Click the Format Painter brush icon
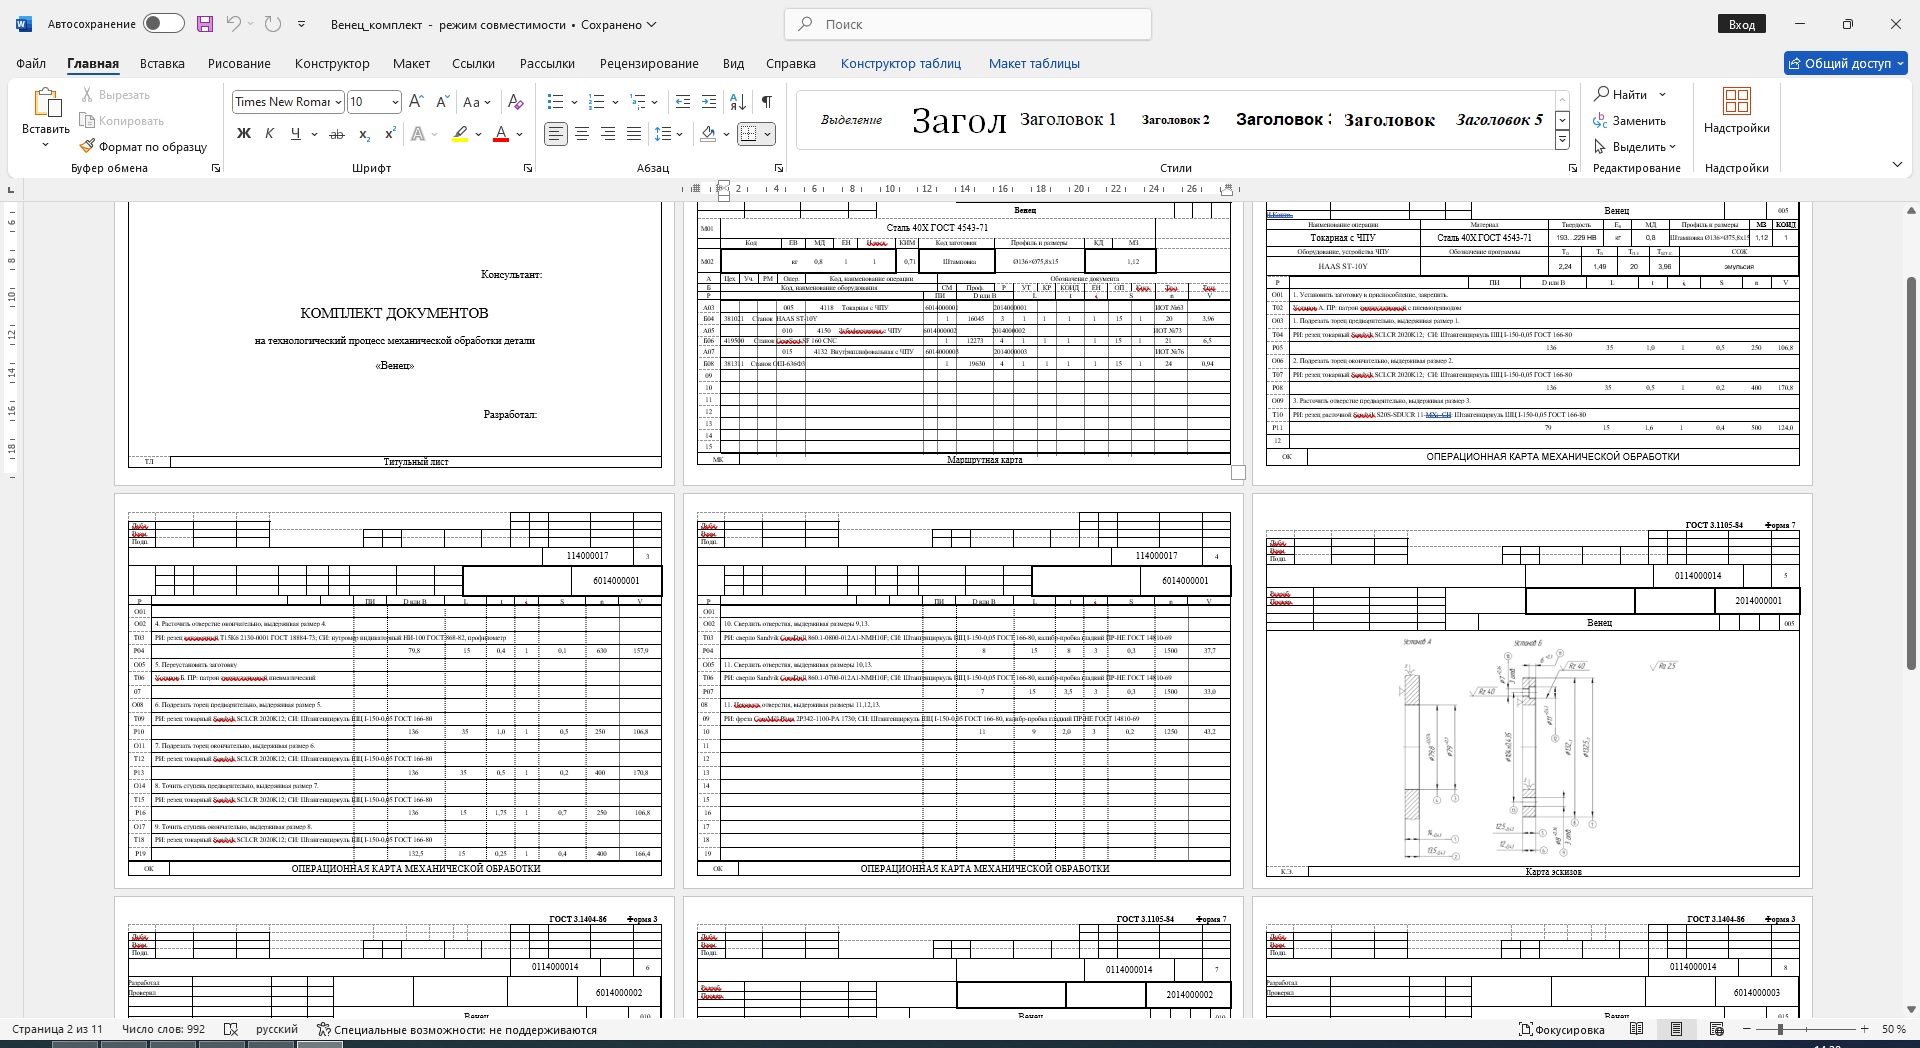The image size is (1920, 1048). click(88, 146)
